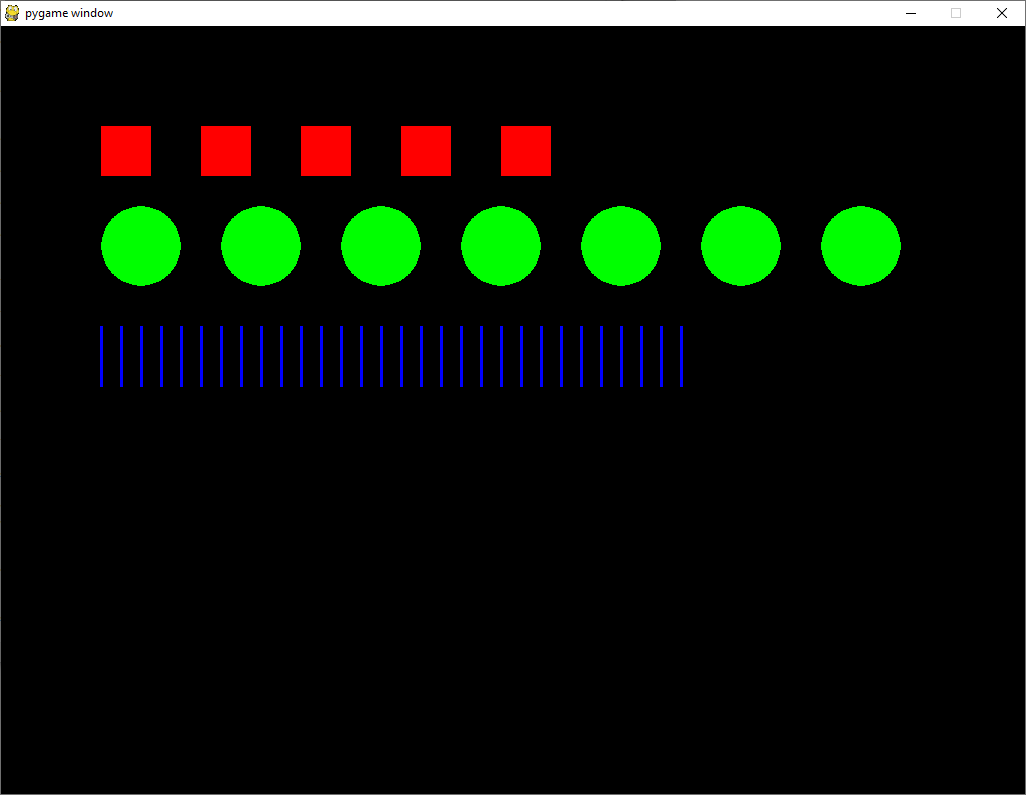Click the "pygame window" title text

(69, 13)
